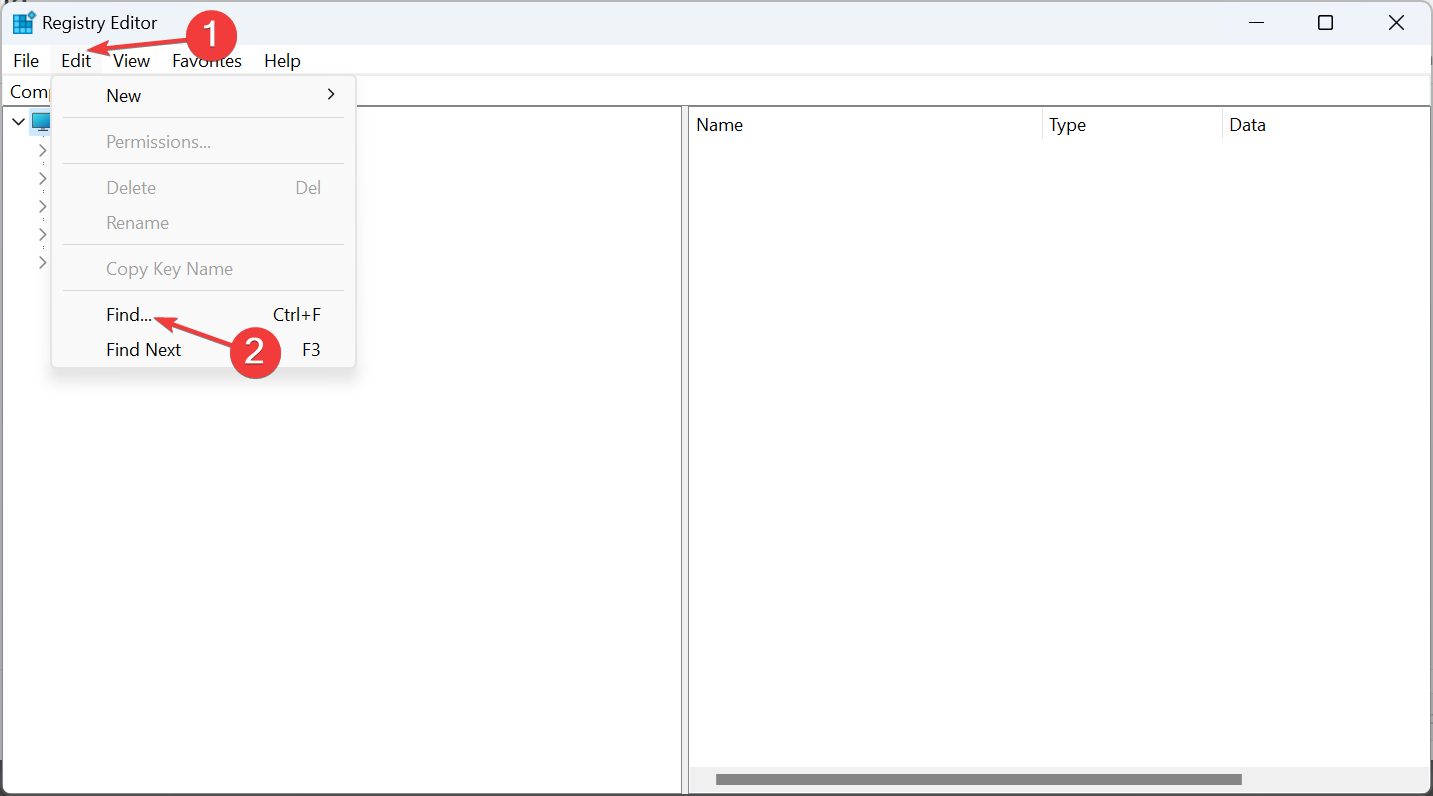Viewport: 1433px width, 796px height.
Task: Click the submenu arrow next to New
Action: [331, 95]
